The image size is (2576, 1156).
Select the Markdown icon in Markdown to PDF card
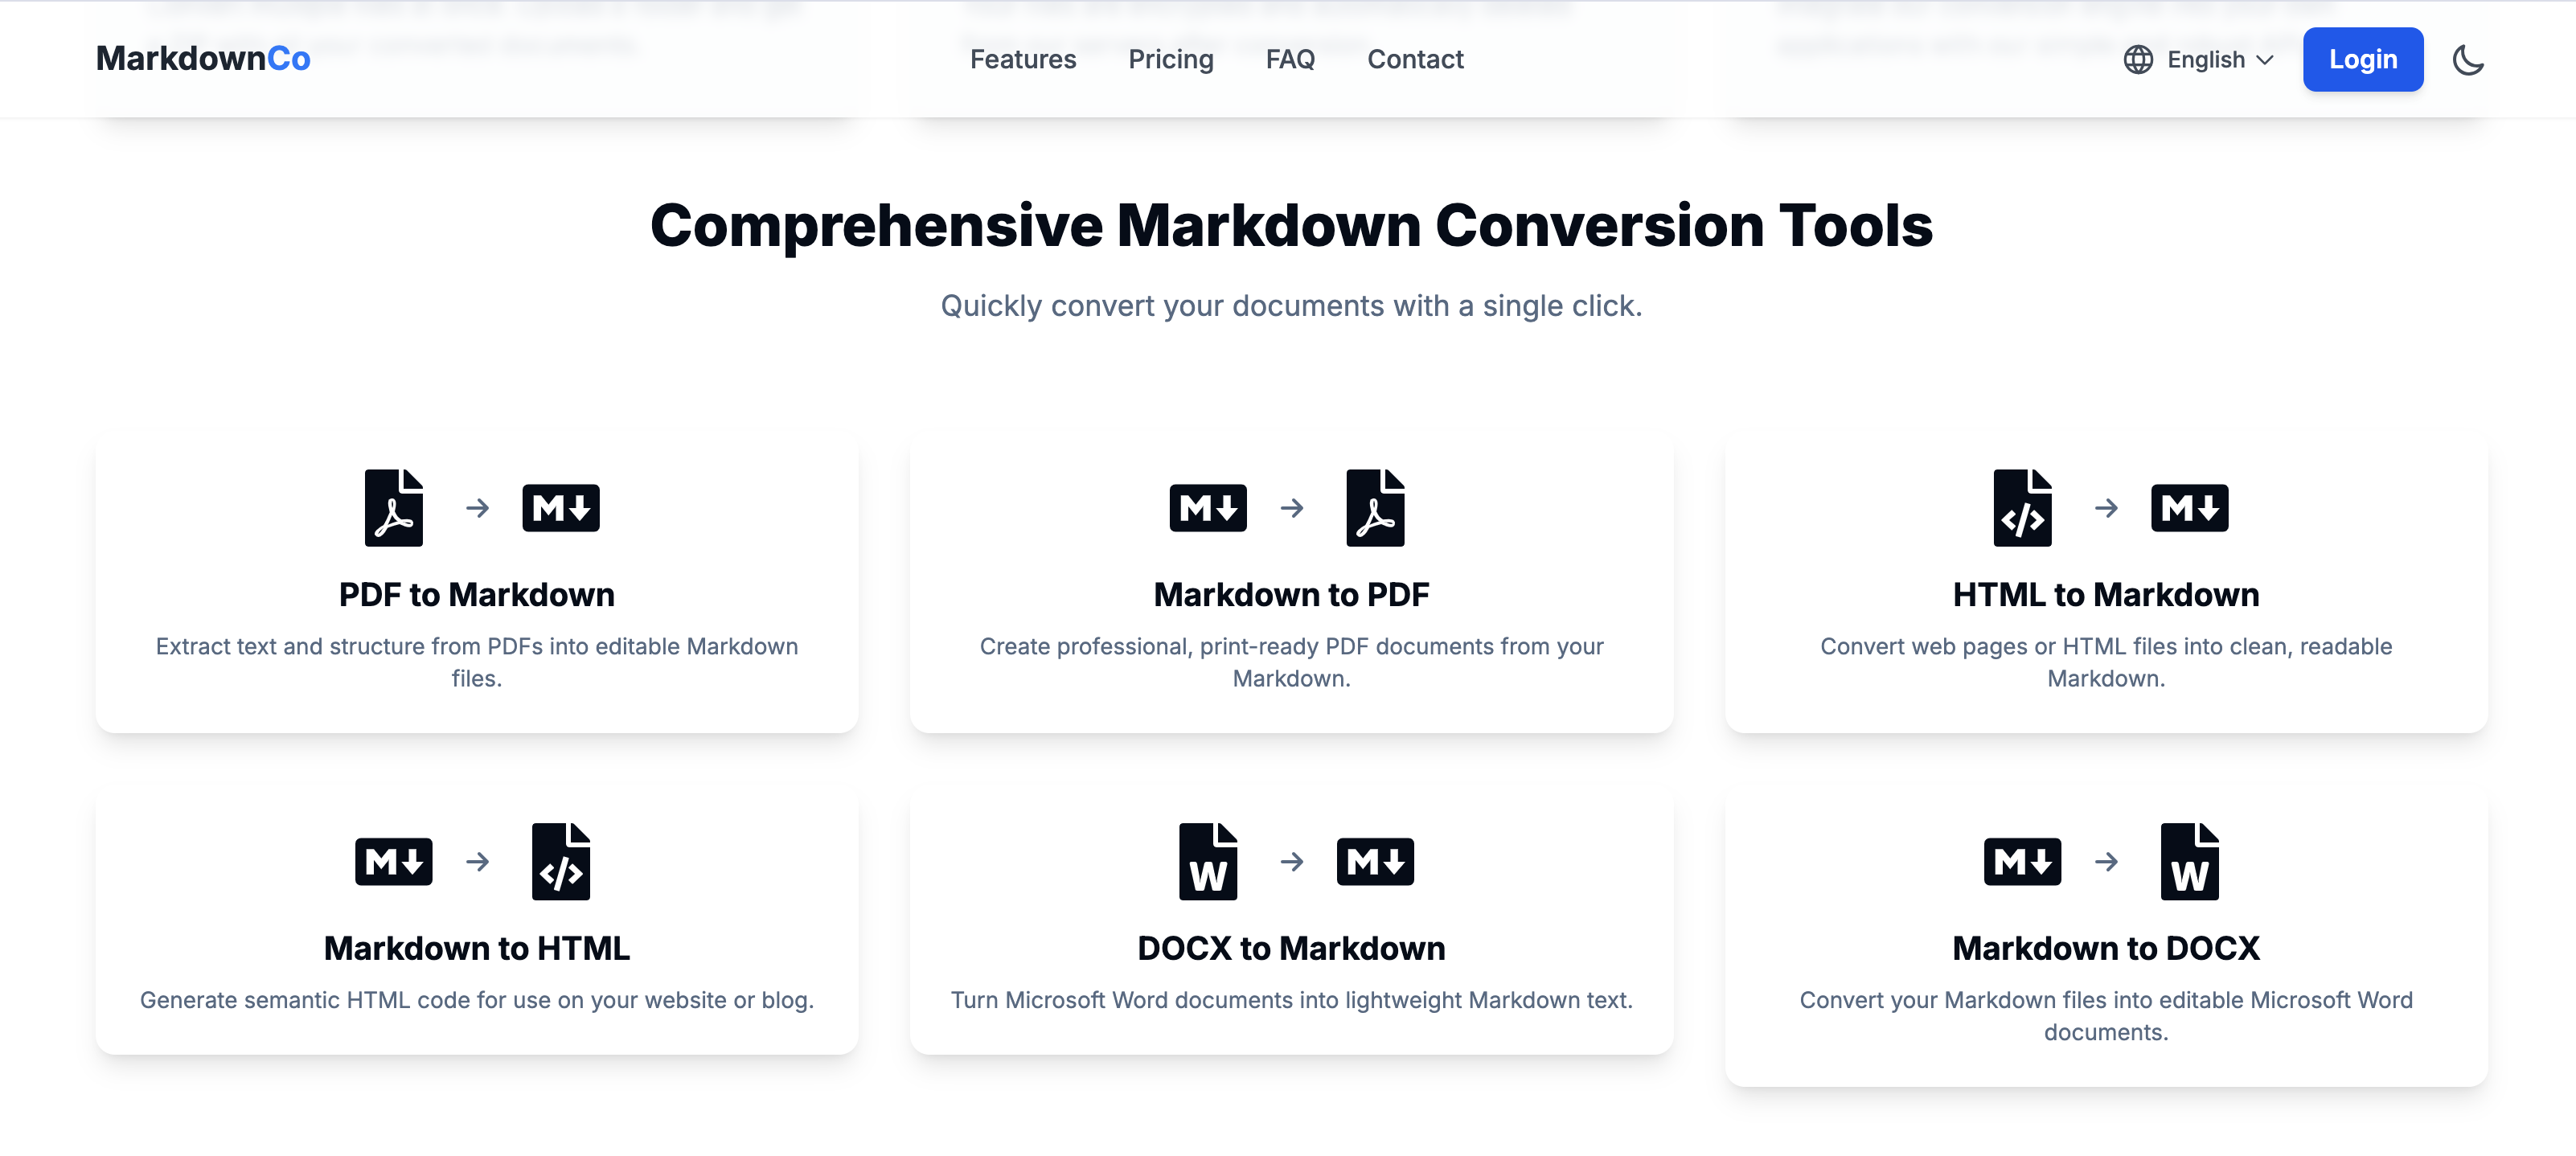click(1209, 508)
